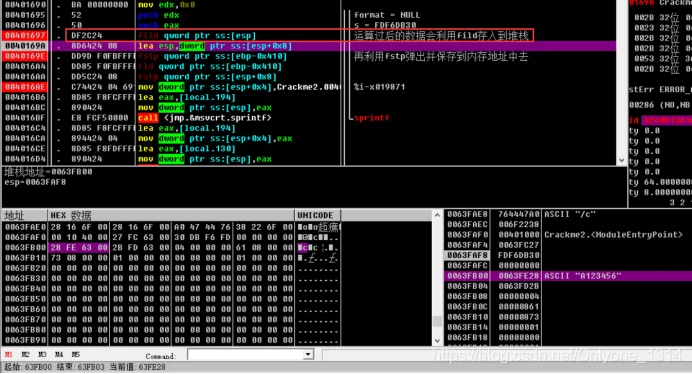Select the M5 memory dump tab
Image resolution: width=692 pixels, height=374 pixels.
[76, 355]
